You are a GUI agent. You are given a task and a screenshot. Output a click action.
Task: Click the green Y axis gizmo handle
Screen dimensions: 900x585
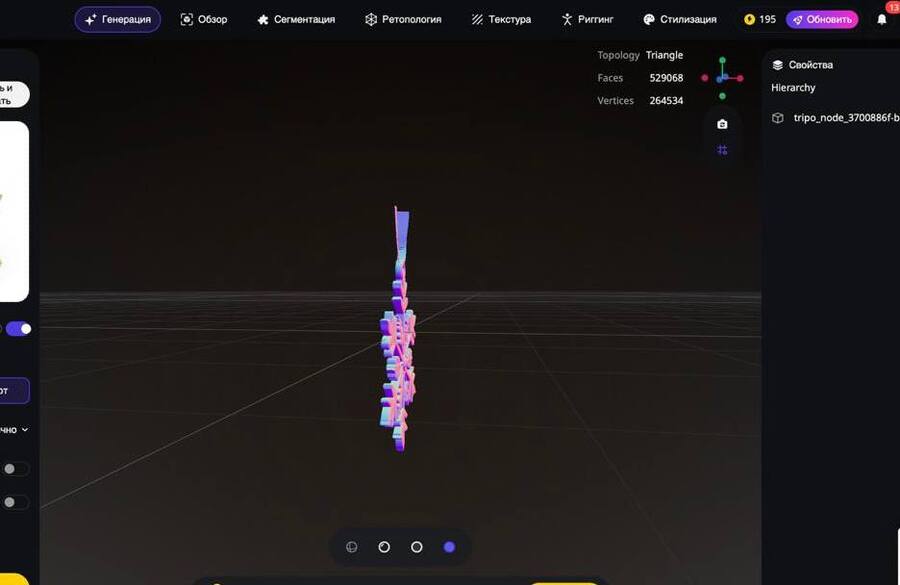(x=722, y=60)
